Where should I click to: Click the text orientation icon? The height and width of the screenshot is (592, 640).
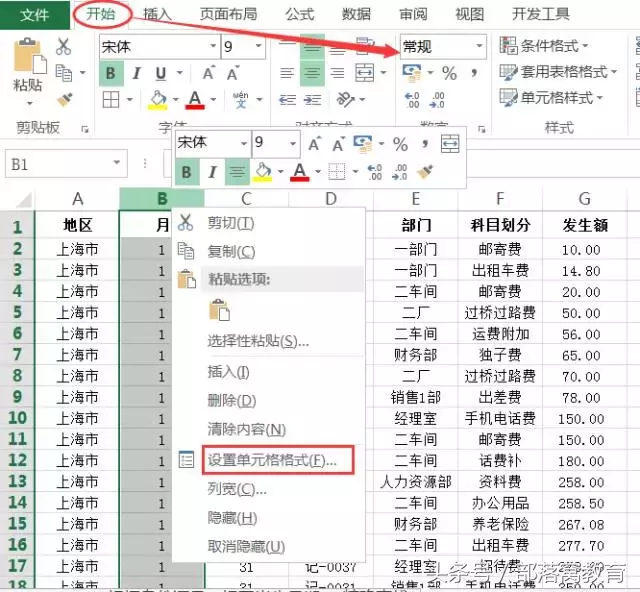(345, 99)
